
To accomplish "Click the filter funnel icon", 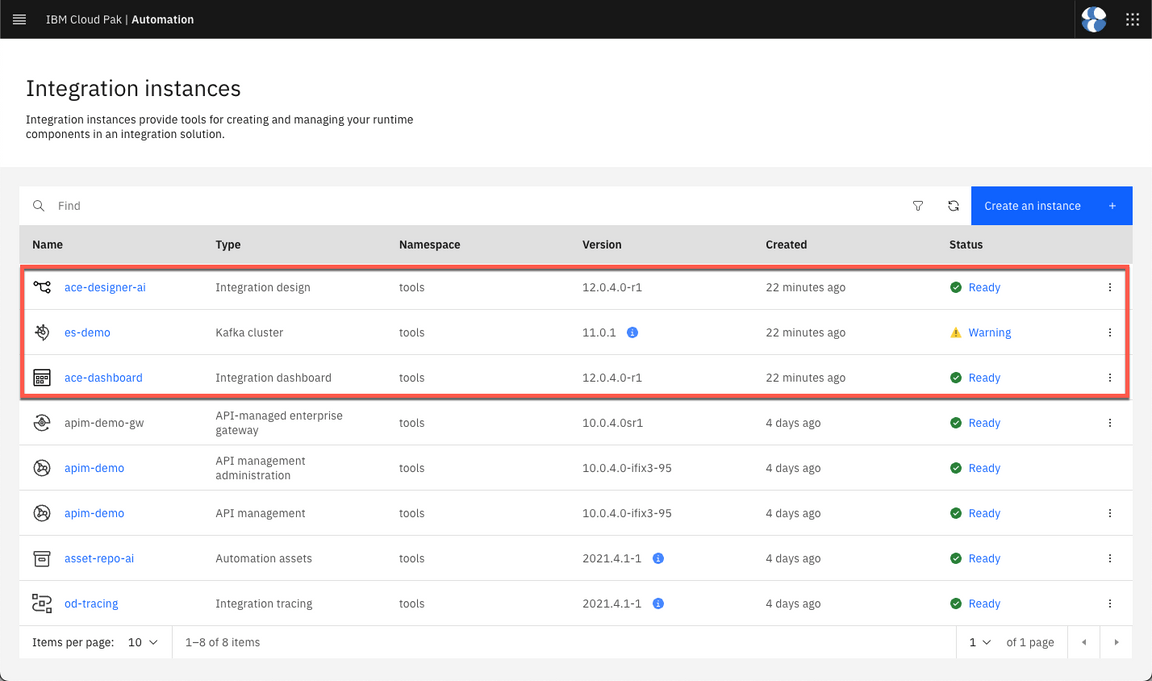I will coord(918,206).
